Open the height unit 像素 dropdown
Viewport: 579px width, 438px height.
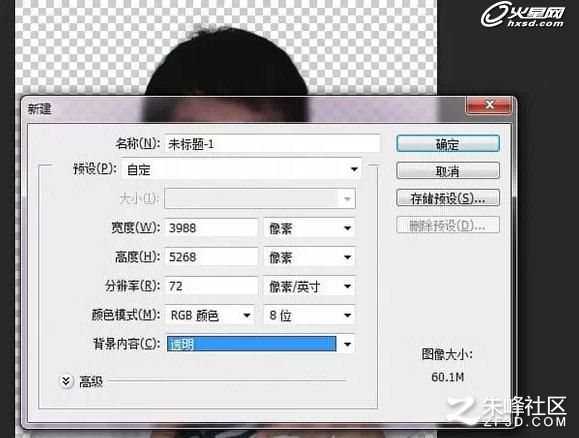point(309,257)
